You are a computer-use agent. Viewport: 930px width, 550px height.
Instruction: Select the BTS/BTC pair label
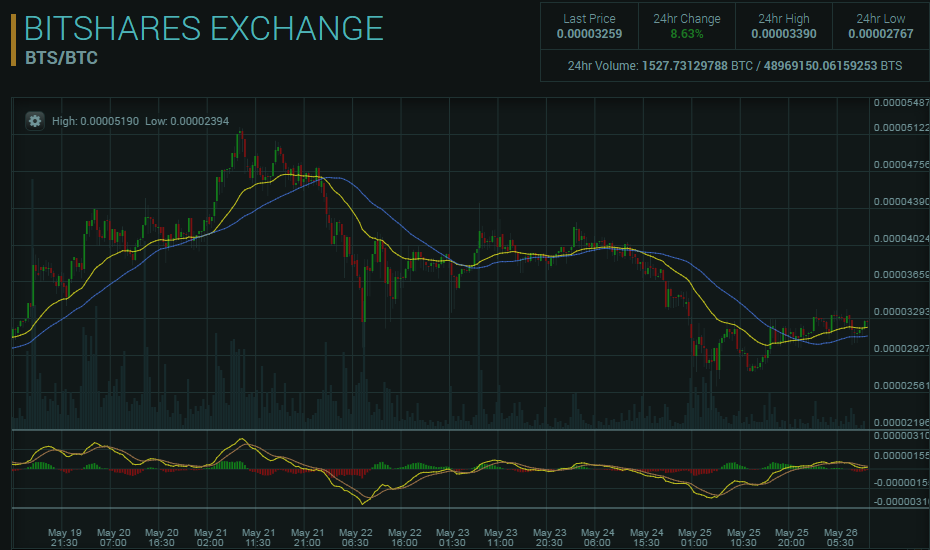[x=62, y=58]
